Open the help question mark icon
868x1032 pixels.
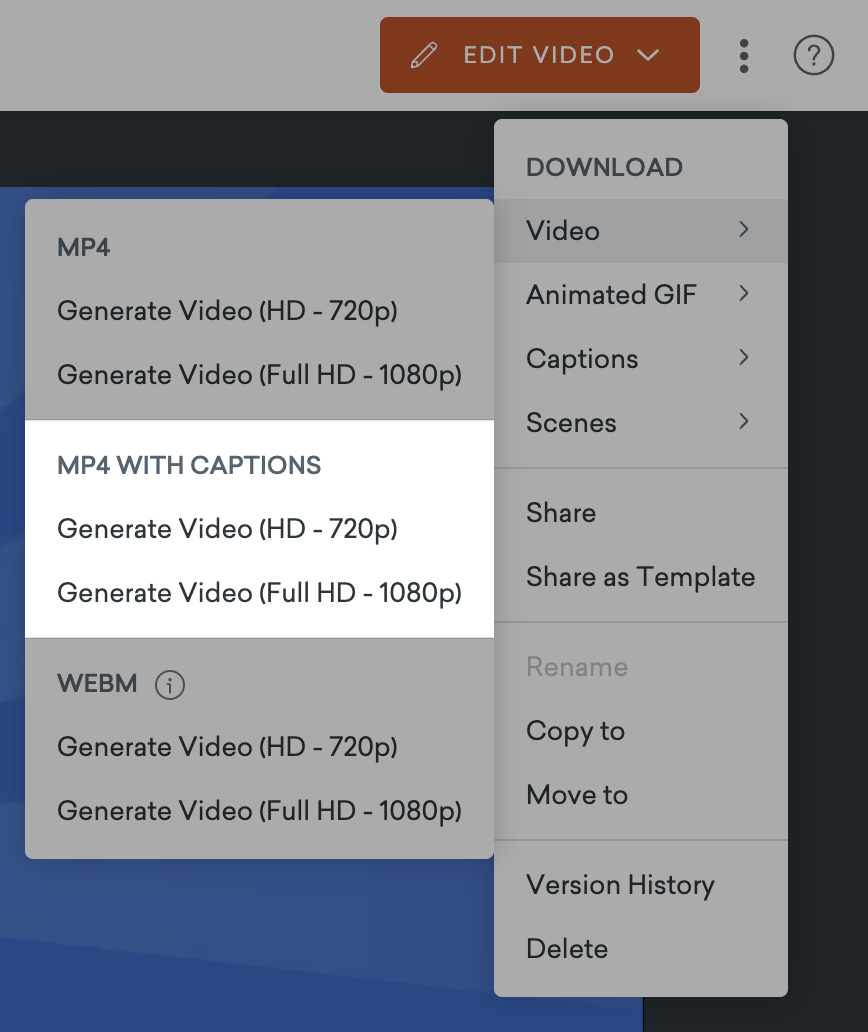coord(813,55)
